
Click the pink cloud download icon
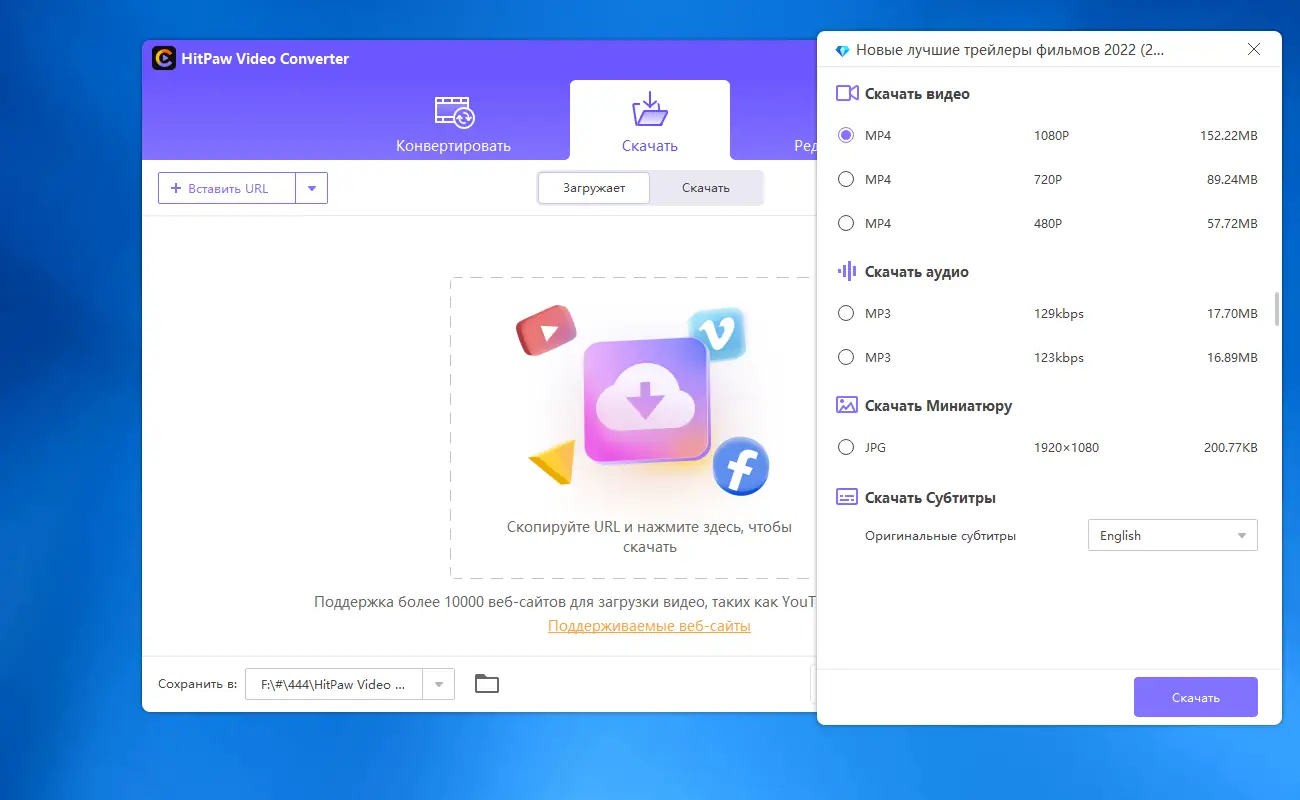pyautogui.click(x=645, y=400)
